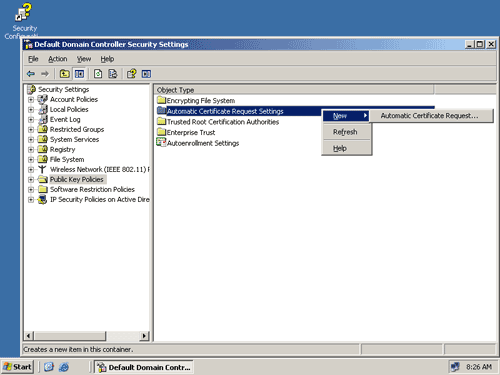Viewport: 500px width, 375px height.
Task: Click the IP Security Policies node icon
Action: (x=42, y=199)
